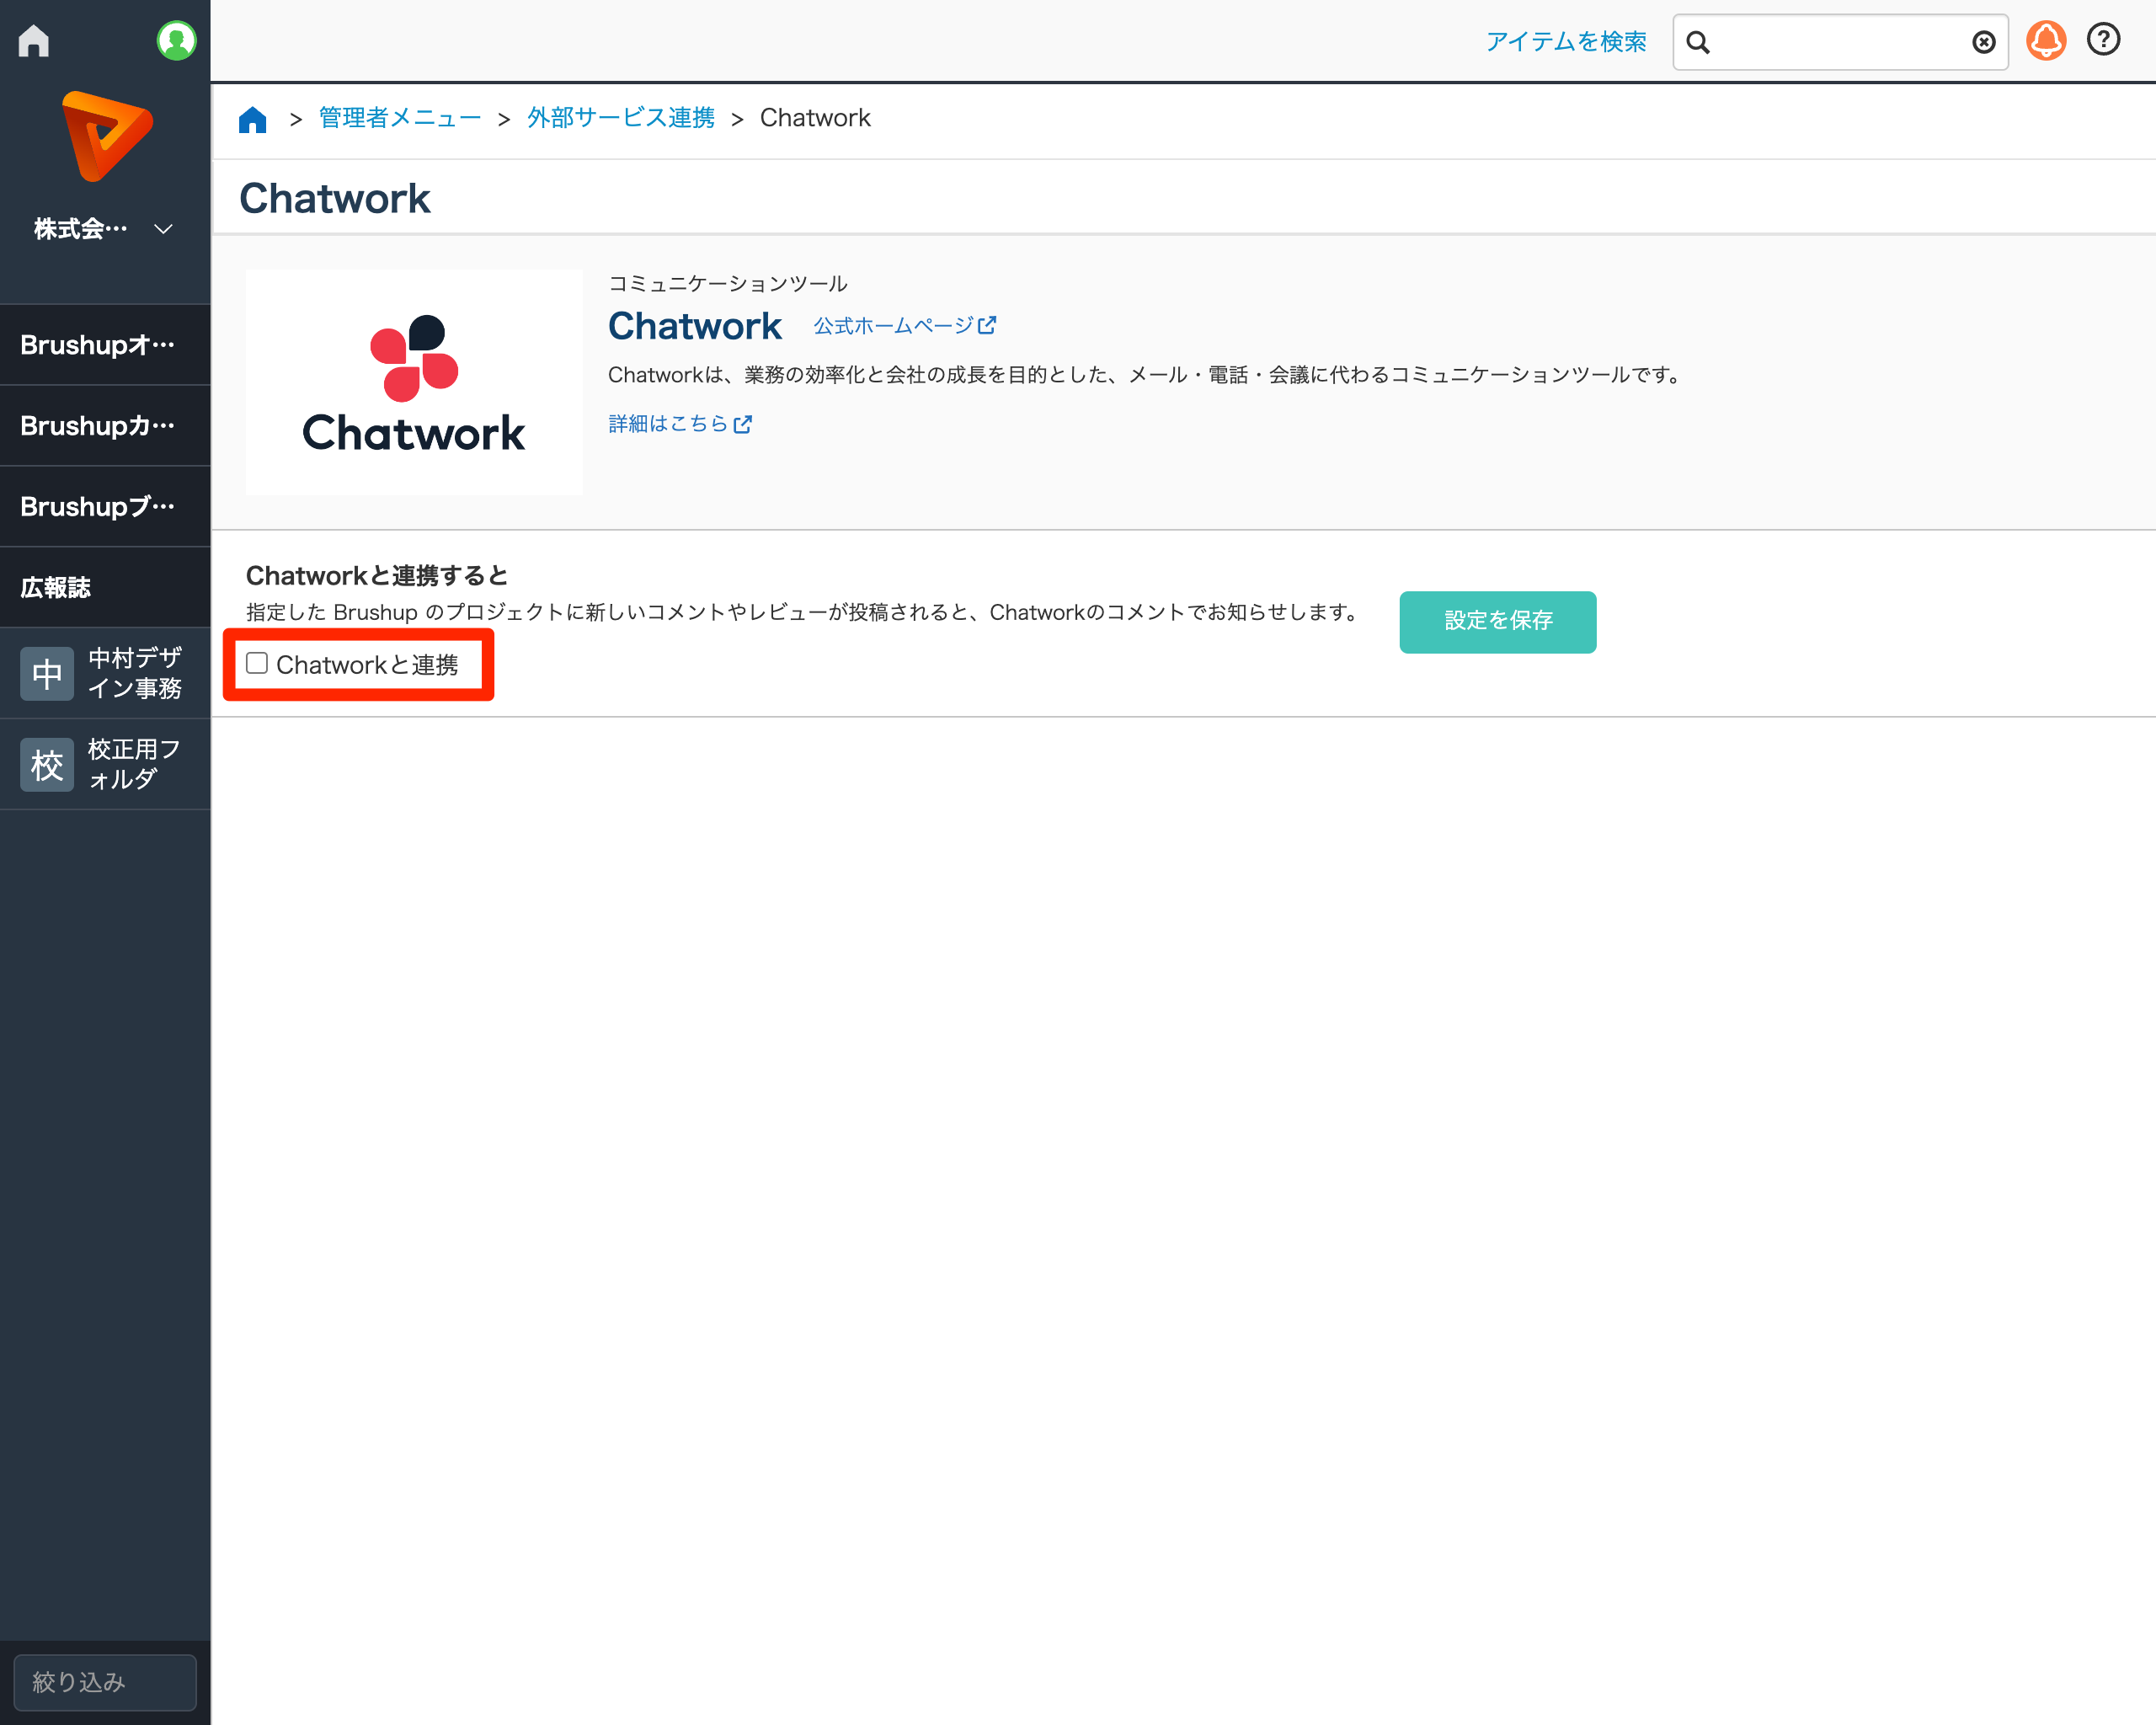Open the 詳細はこちら link
Image resolution: width=2156 pixels, height=1725 pixels.
pyautogui.click(x=680, y=424)
